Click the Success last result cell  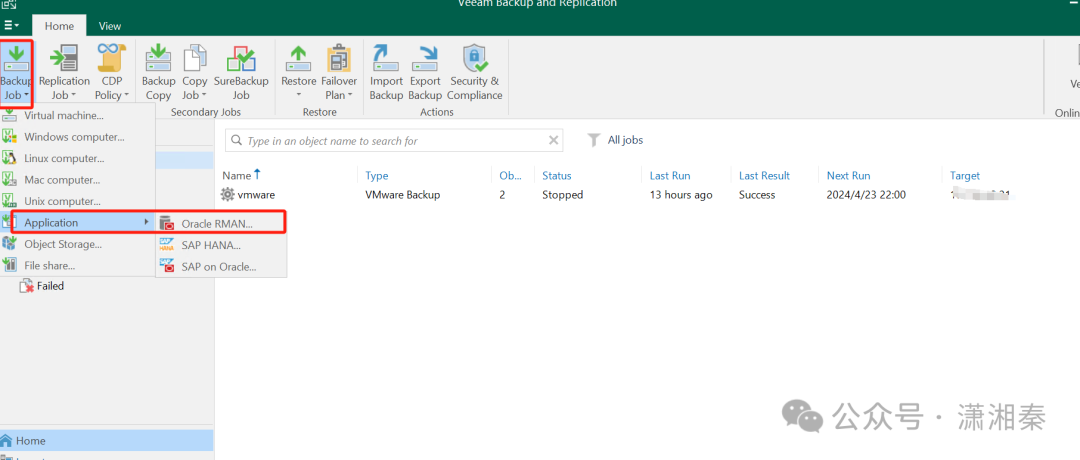tap(757, 195)
